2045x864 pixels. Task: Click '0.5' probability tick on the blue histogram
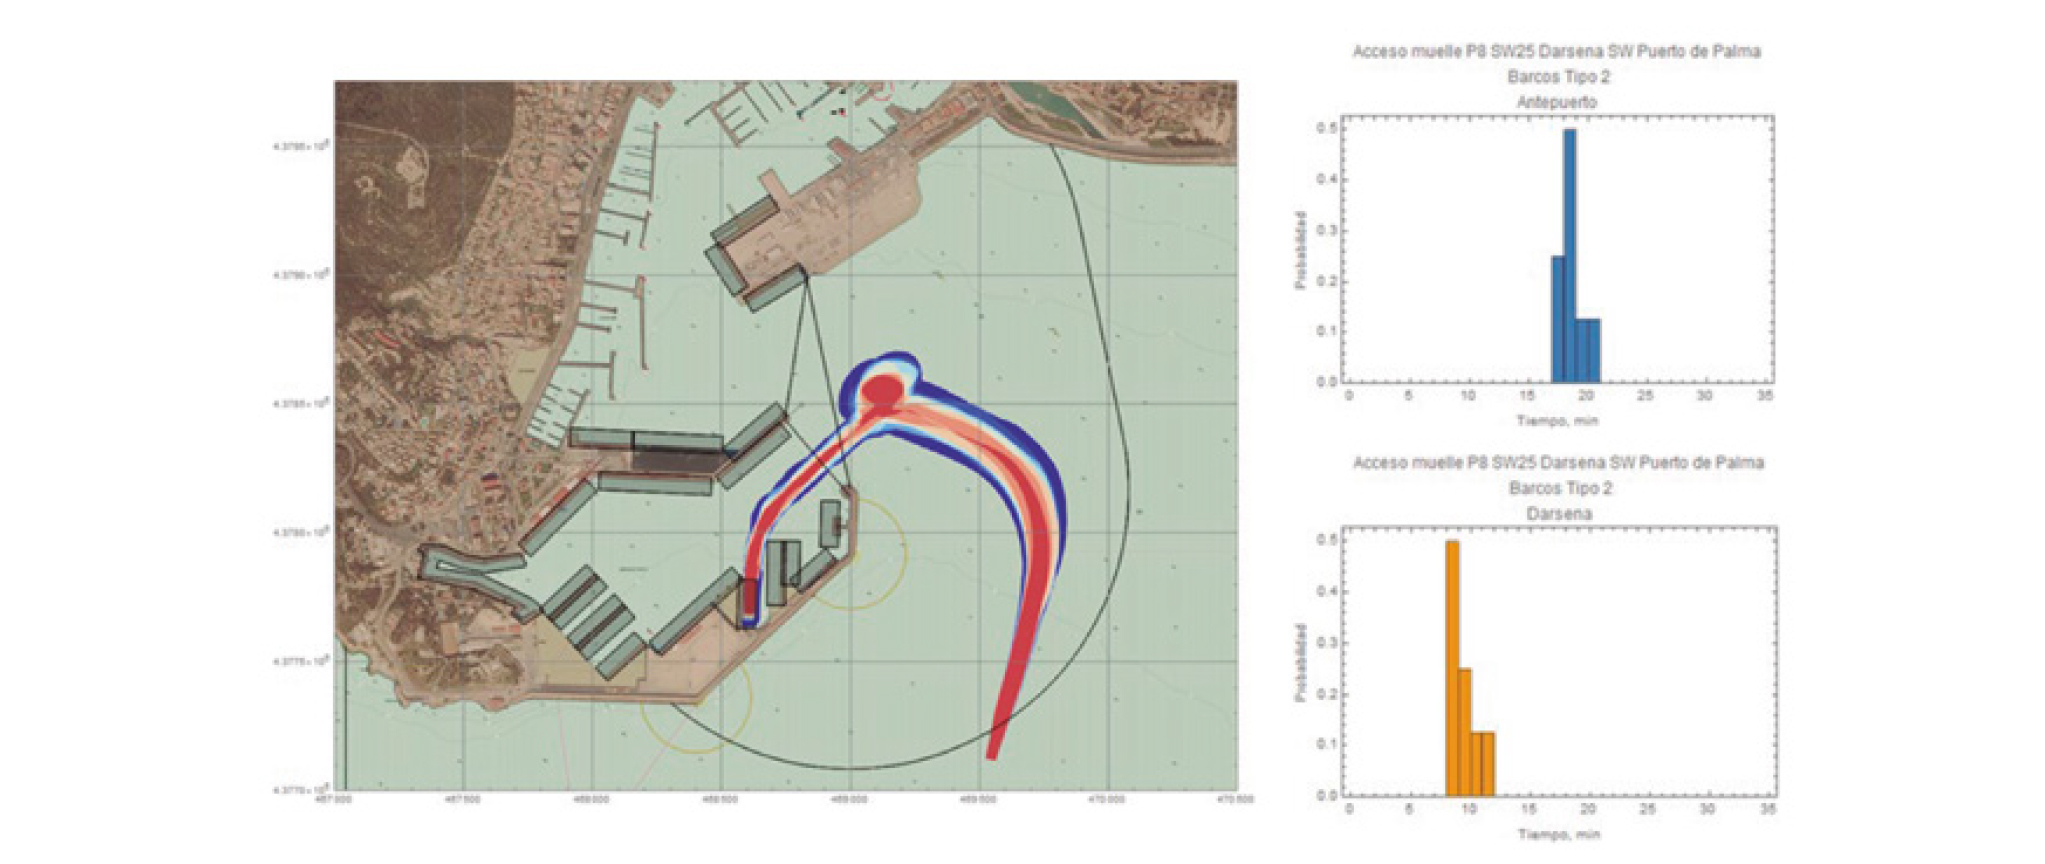1326,128
